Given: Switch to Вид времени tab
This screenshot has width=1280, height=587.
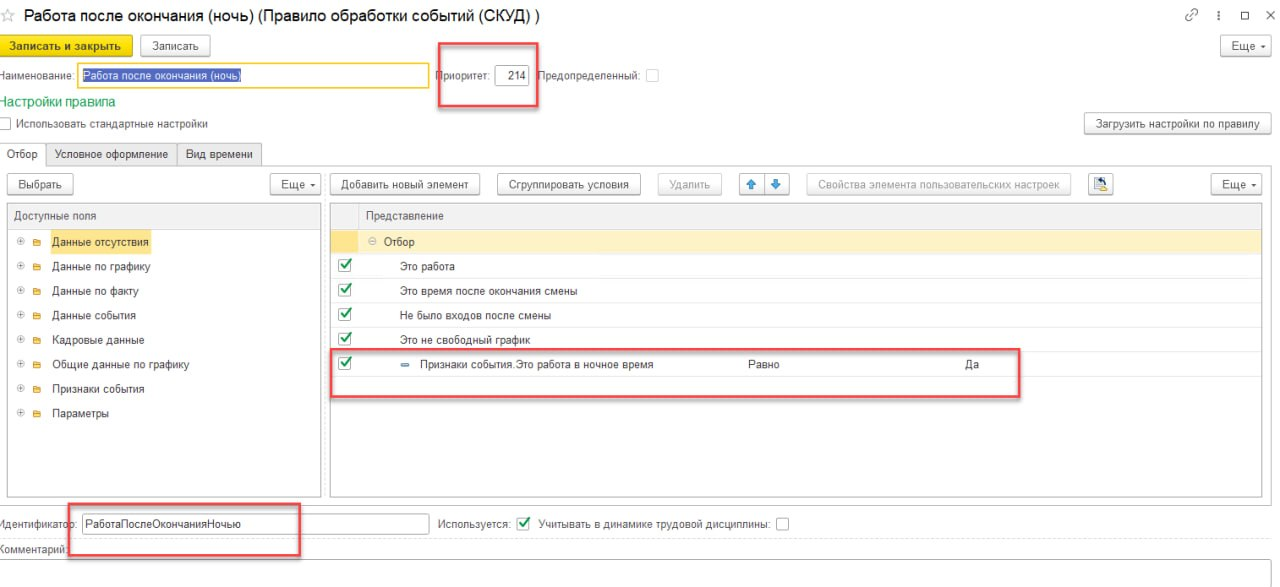Looking at the screenshot, I should [x=220, y=154].
